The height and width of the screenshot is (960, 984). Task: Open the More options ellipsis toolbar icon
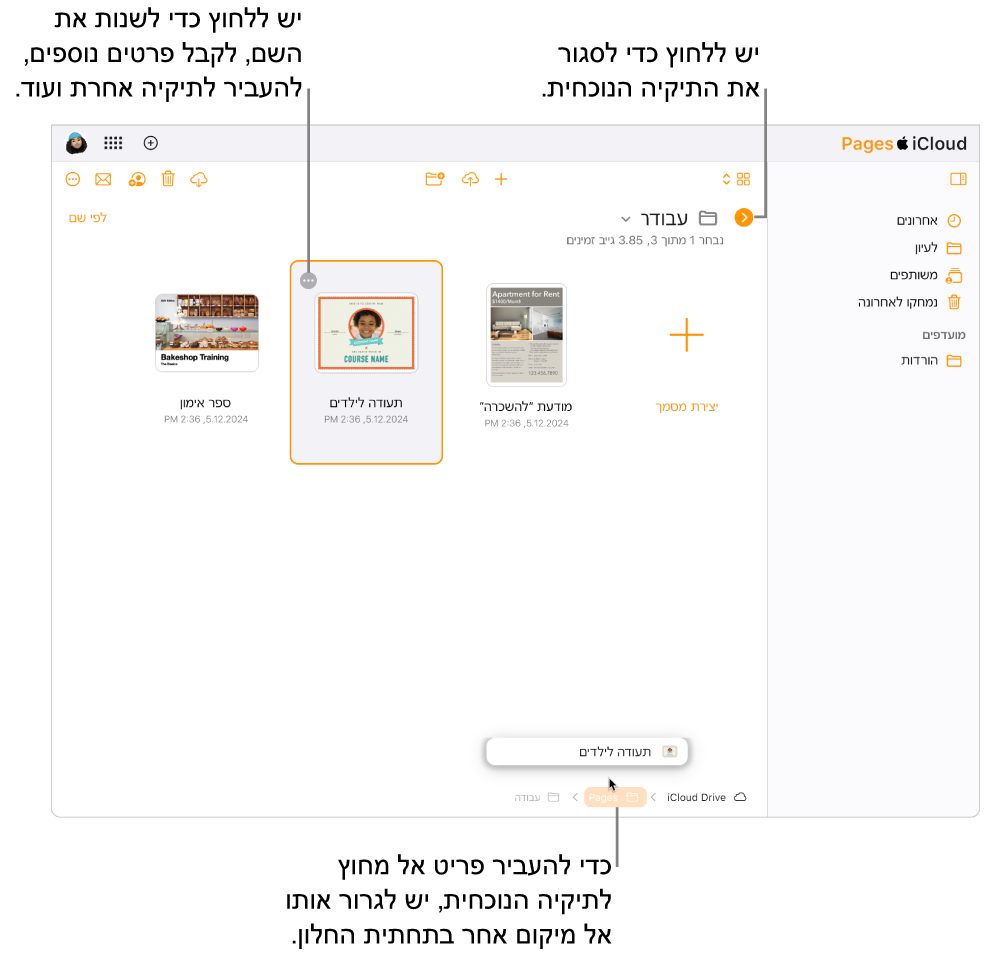[x=73, y=179]
